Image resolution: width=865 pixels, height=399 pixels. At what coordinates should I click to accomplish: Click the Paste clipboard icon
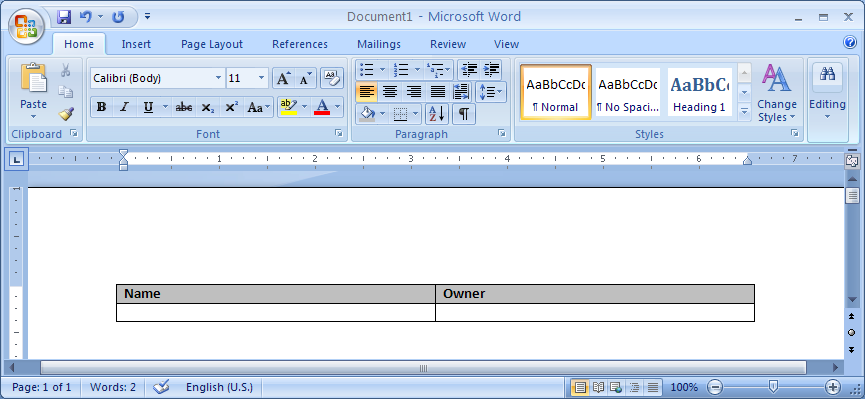(33, 78)
